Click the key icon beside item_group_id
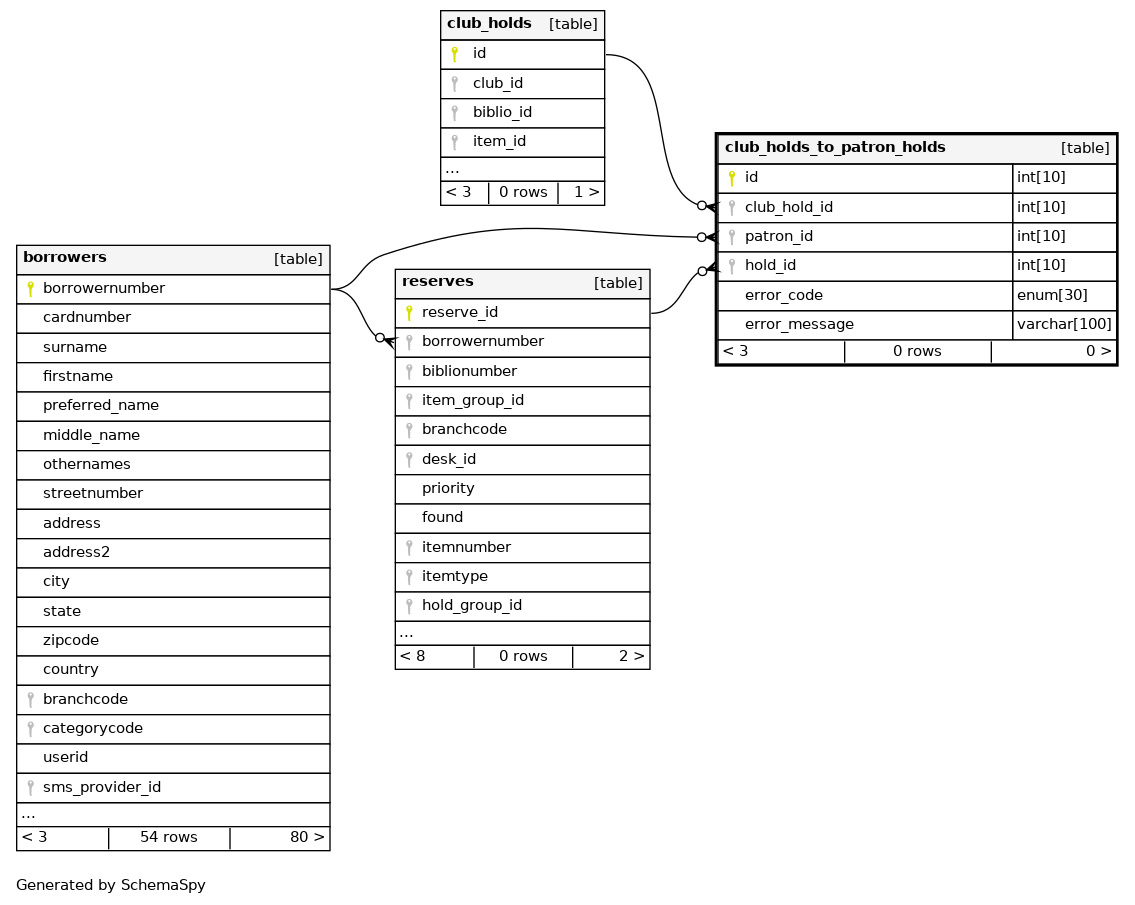Image resolution: width=1135 pixels, height=905 pixels. click(409, 401)
